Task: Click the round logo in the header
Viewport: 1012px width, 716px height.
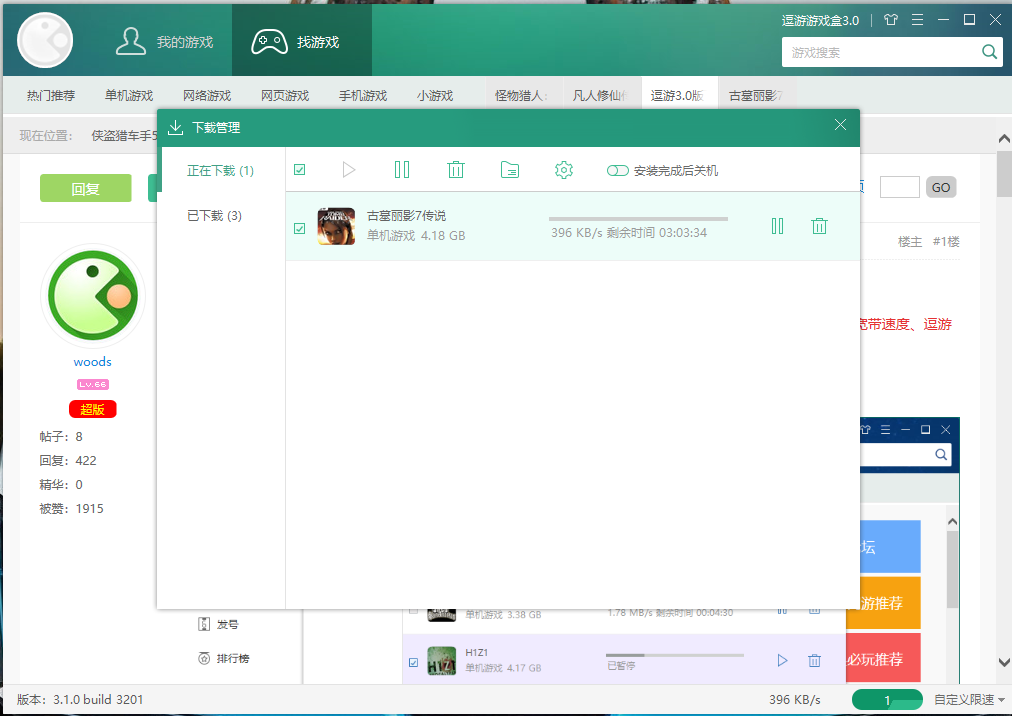Action: coord(45,40)
